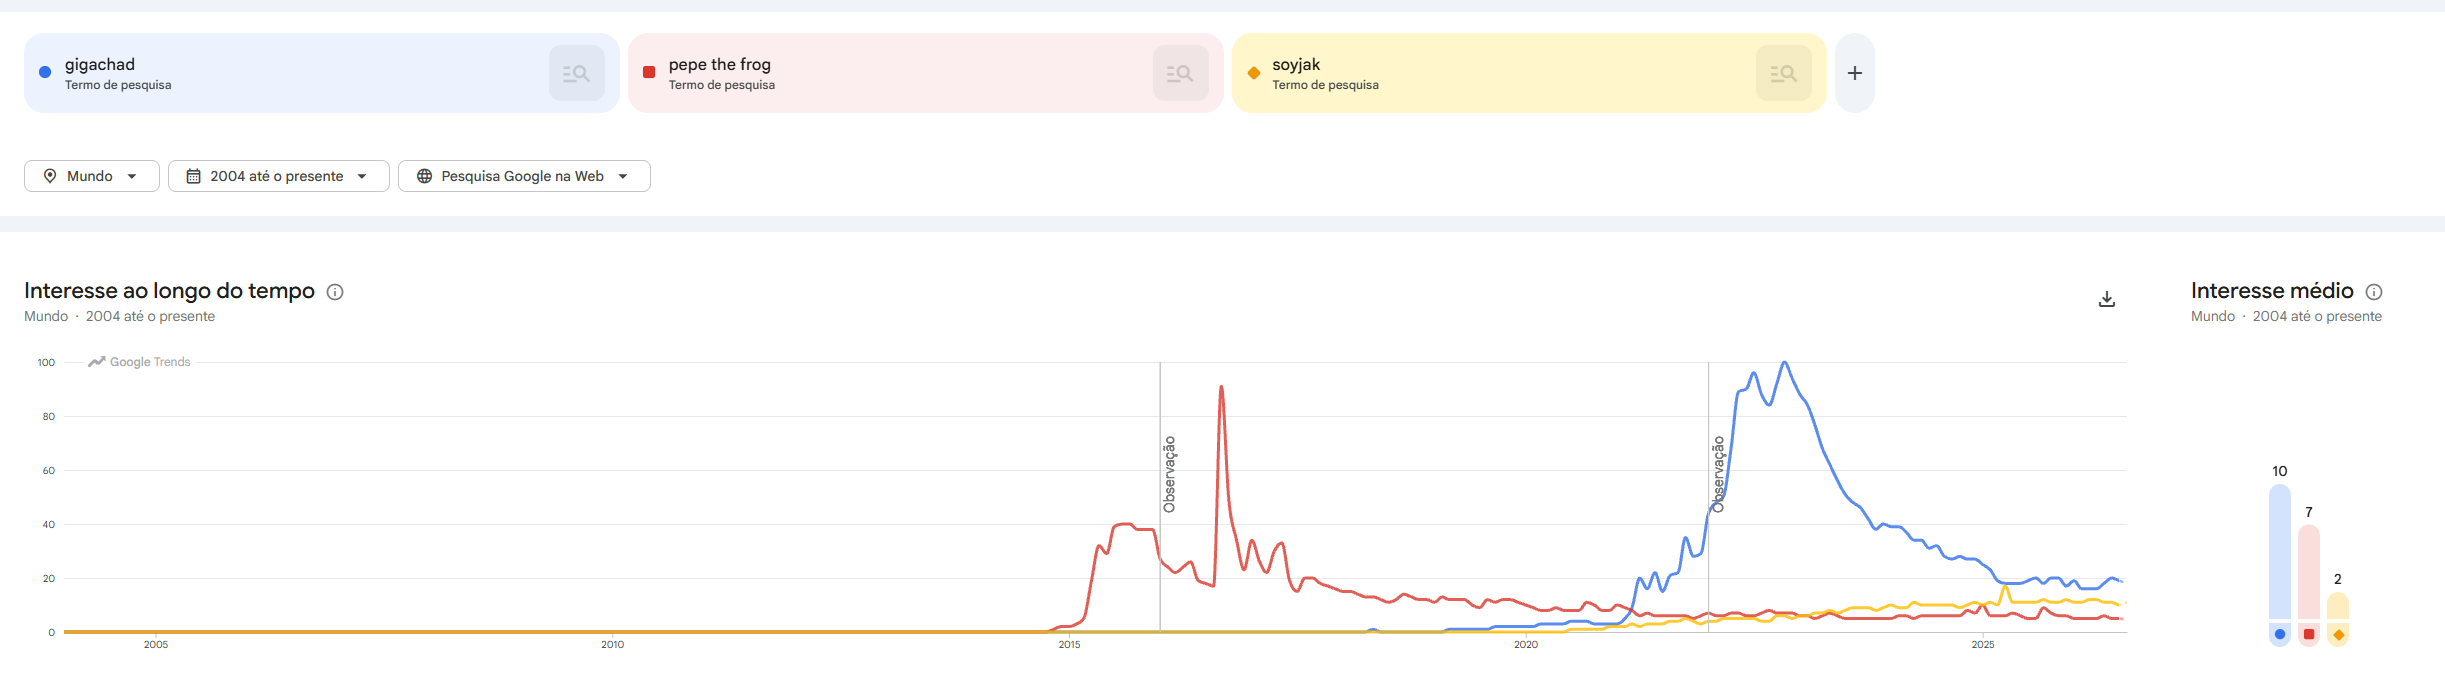Select the soyjak search term text
The height and width of the screenshot is (674, 2445).
click(x=1296, y=65)
